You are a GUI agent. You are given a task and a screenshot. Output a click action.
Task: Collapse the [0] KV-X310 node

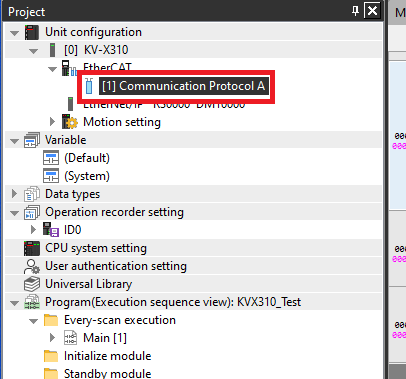[33, 51]
